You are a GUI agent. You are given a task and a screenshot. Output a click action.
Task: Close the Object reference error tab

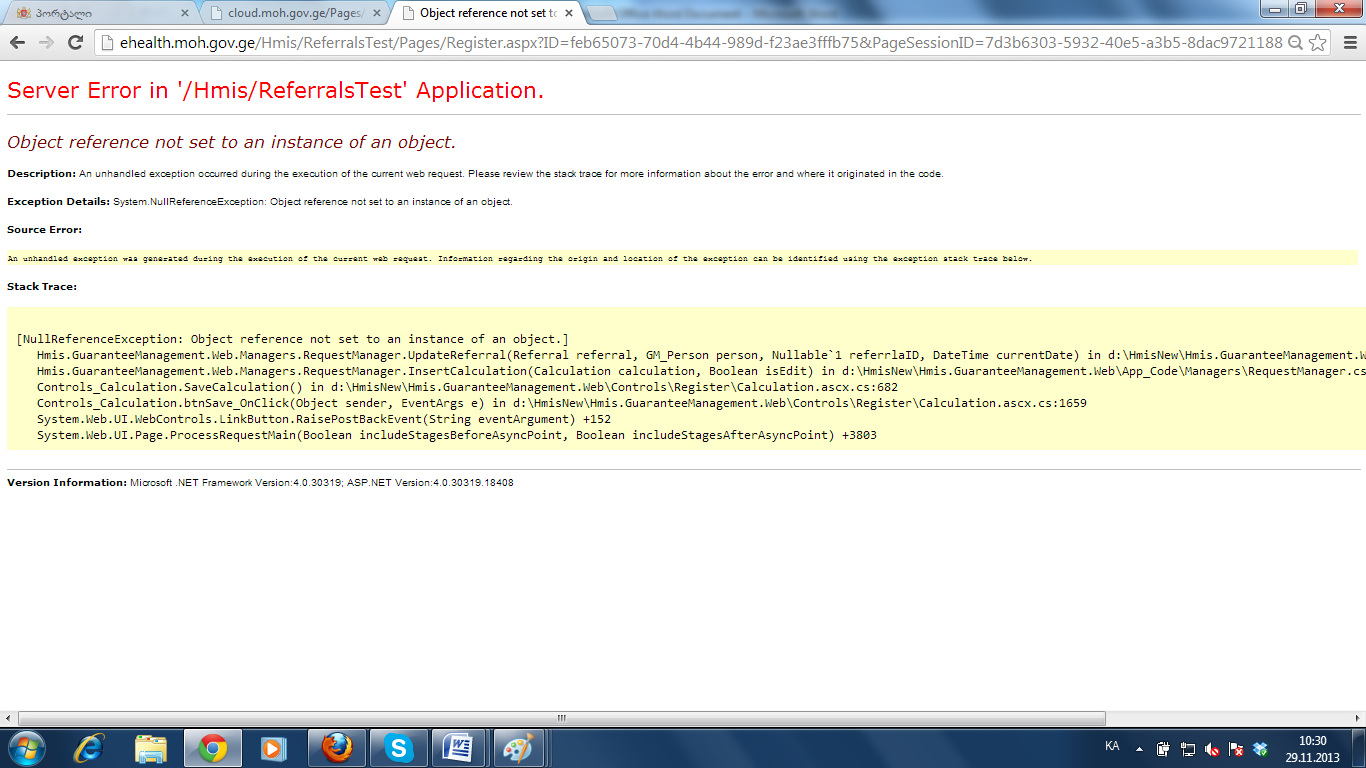571,13
